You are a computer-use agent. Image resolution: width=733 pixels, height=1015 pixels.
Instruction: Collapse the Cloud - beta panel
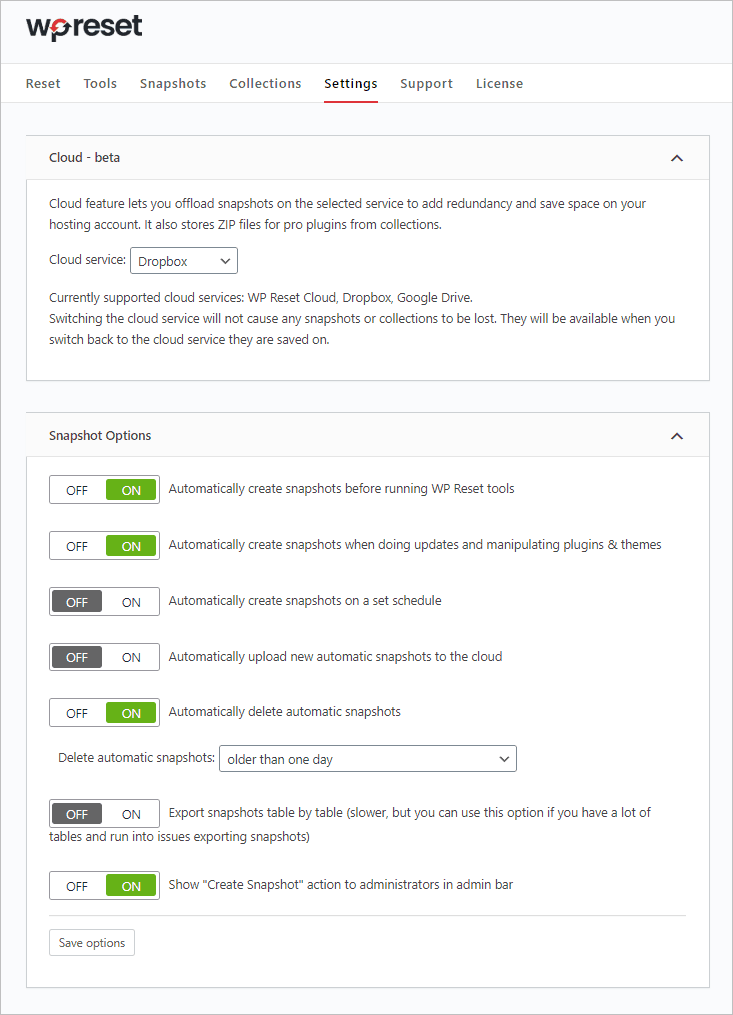tap(677, 157)
